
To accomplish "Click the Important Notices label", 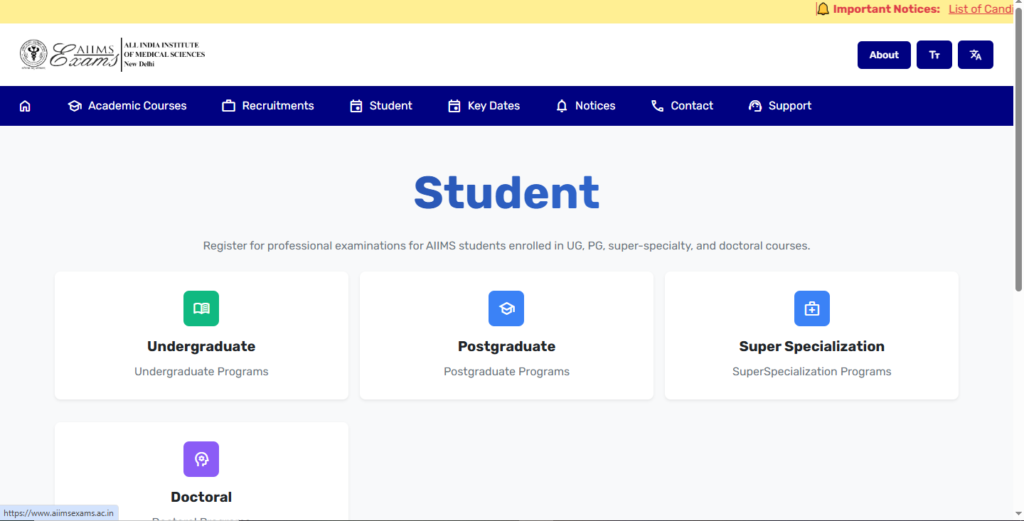I will pyautogui.click(x=886, y=9).
